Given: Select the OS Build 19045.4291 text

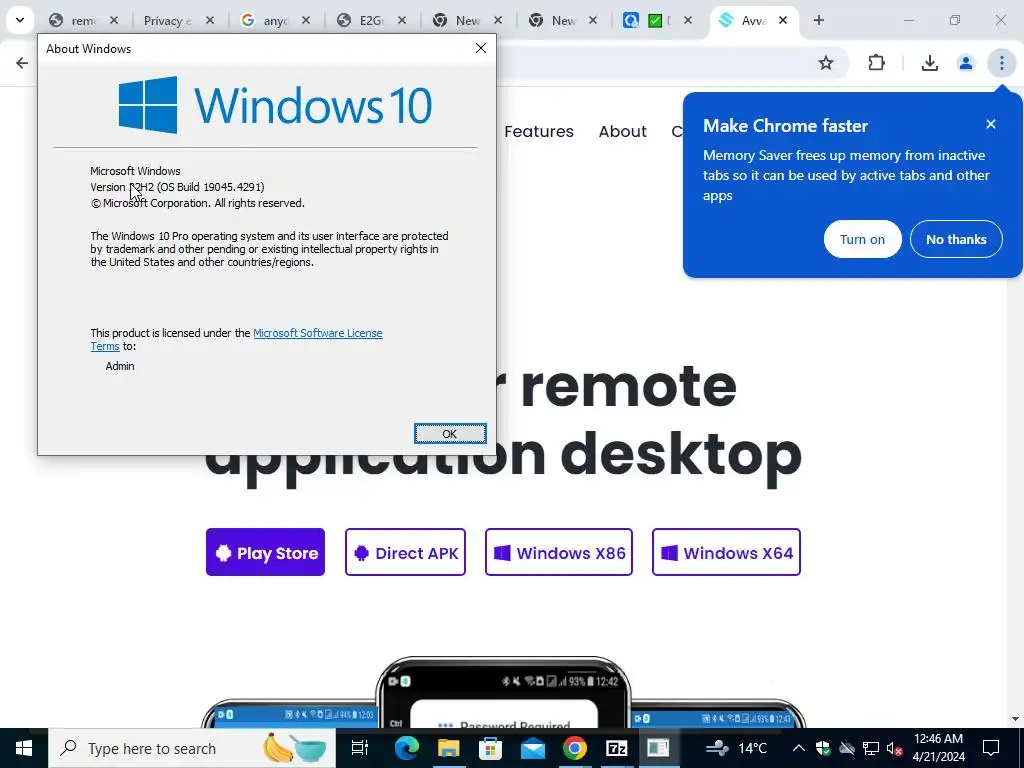Looking at the screenshot, I should (x=212, y=187).
